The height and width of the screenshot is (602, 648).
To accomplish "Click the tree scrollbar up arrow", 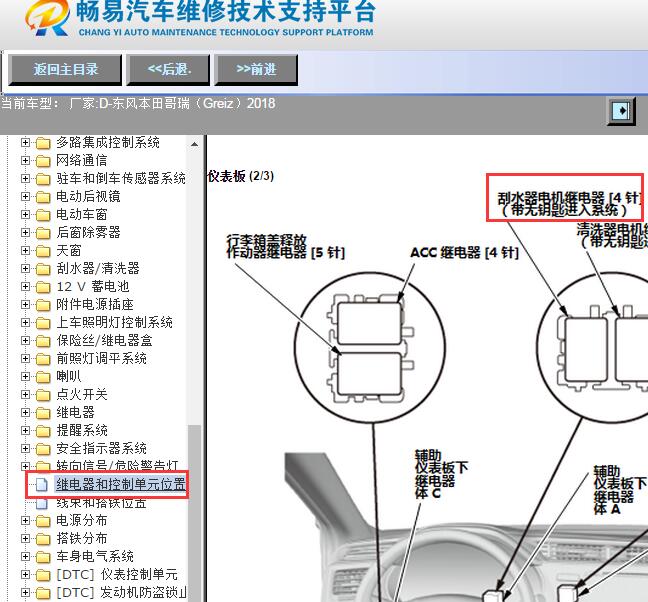I will tap(194, 144).
